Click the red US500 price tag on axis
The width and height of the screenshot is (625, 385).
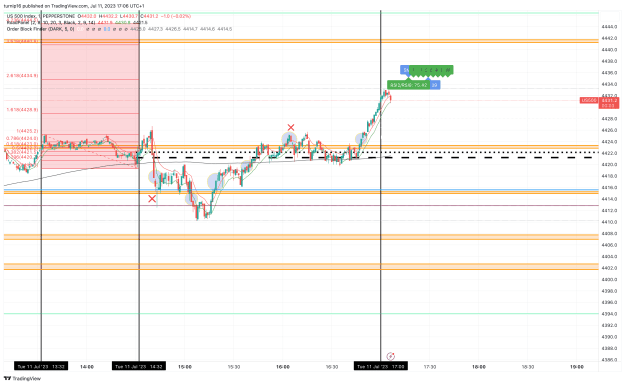pos(589,100)
